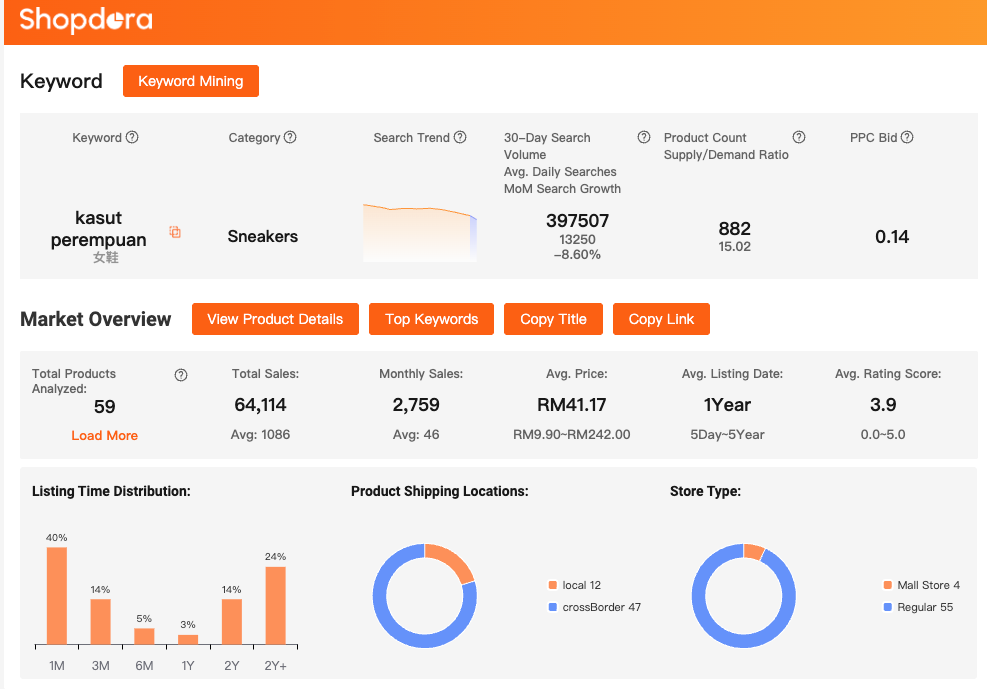Click the help icon next to Keyword
Screen dimensions: 987x689
point(132,138)
